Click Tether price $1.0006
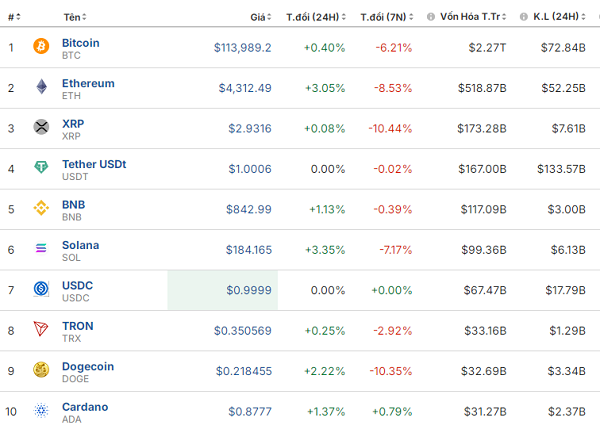Viewport: 600px width, 429px height. 250,169
